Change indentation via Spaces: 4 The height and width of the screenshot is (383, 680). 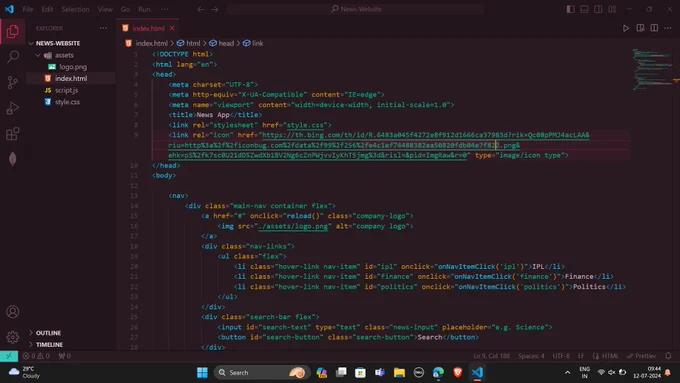click(531, 356)
